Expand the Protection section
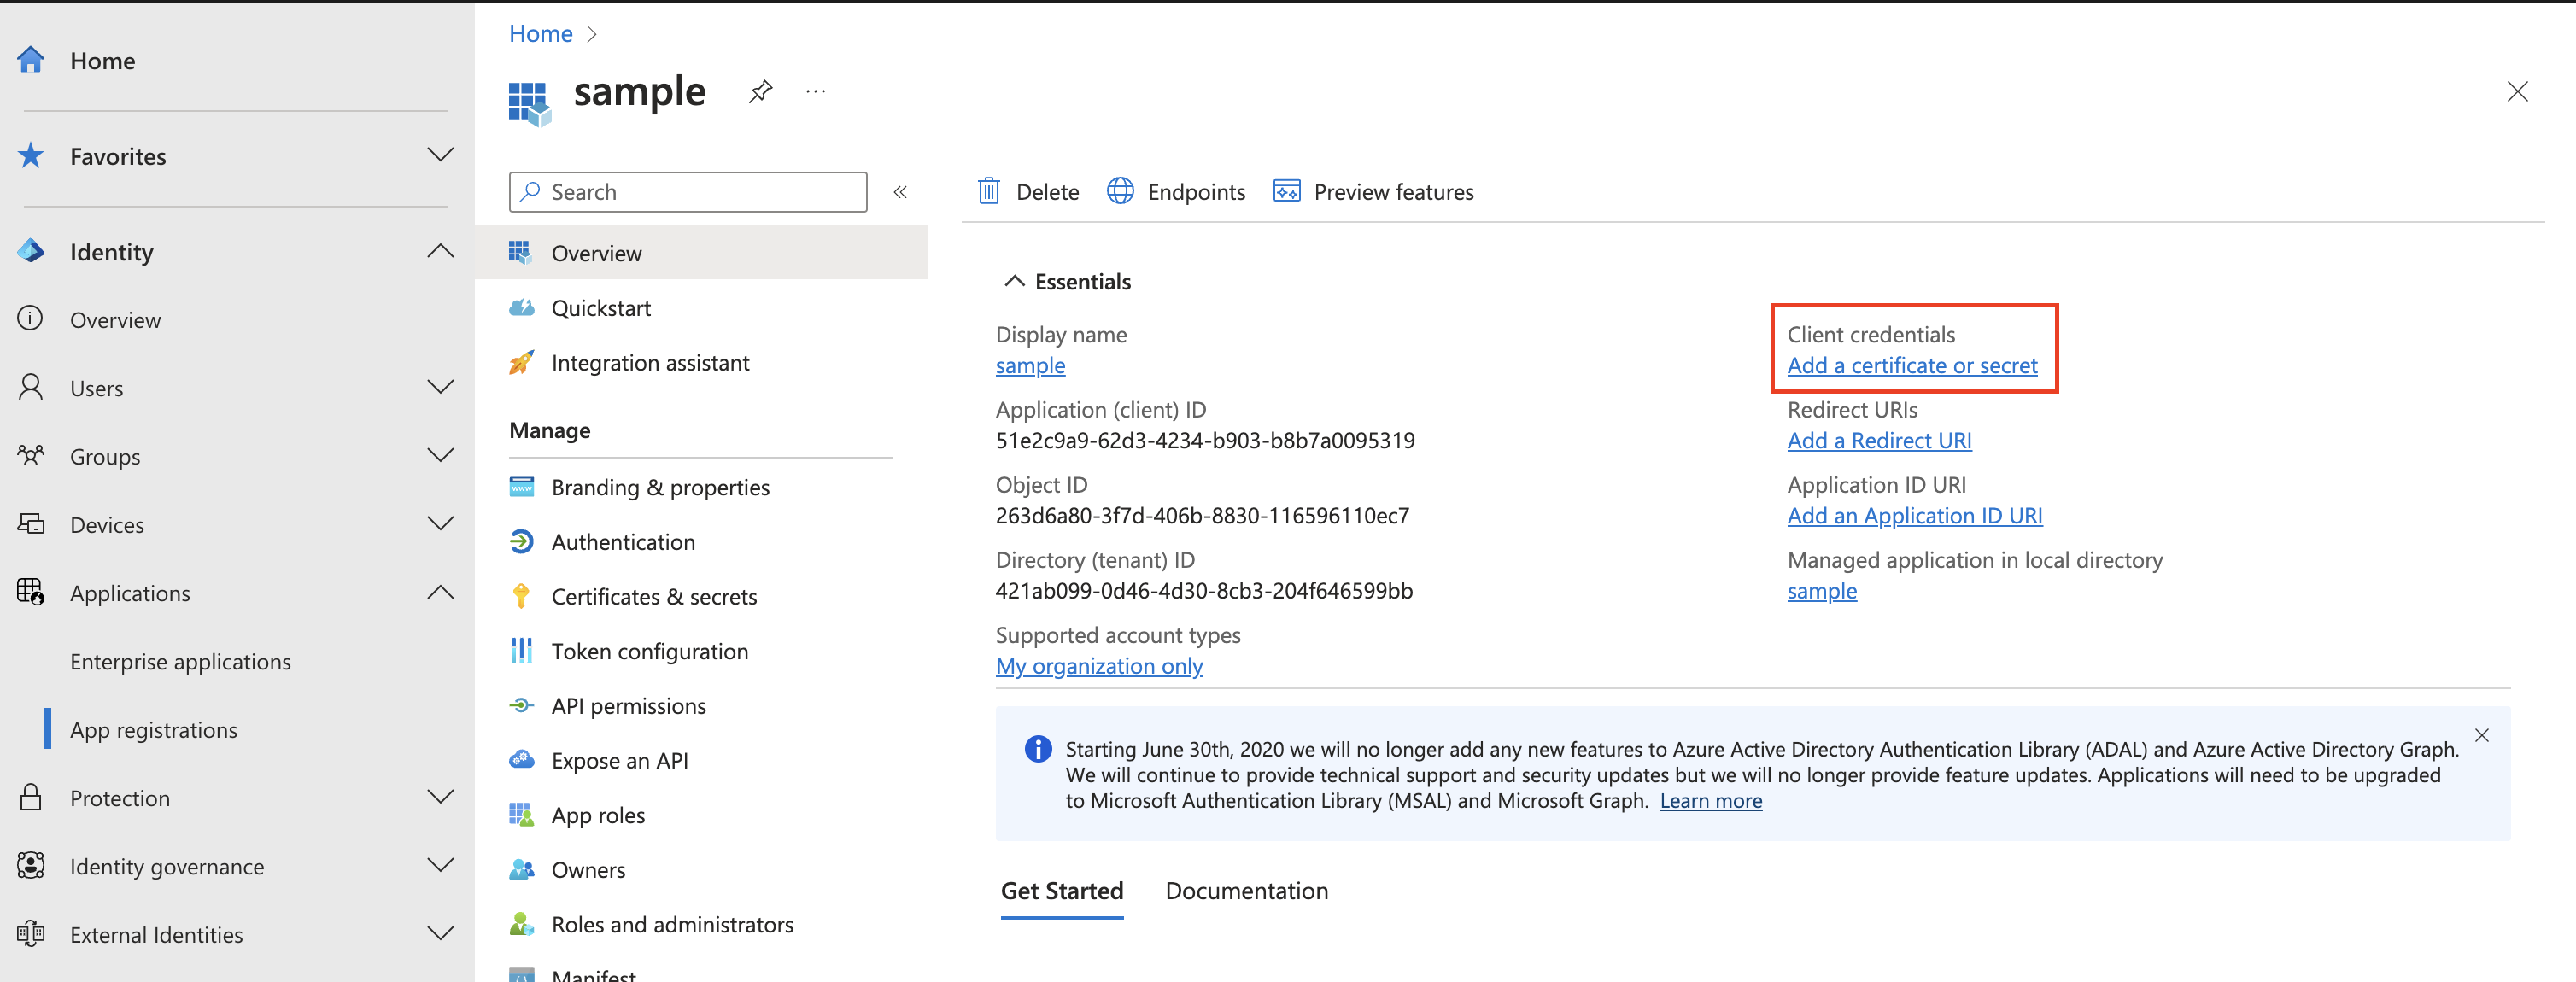The width and height of the screenshot is (2576, 982). pyautogui.click(x=440, y=797)
